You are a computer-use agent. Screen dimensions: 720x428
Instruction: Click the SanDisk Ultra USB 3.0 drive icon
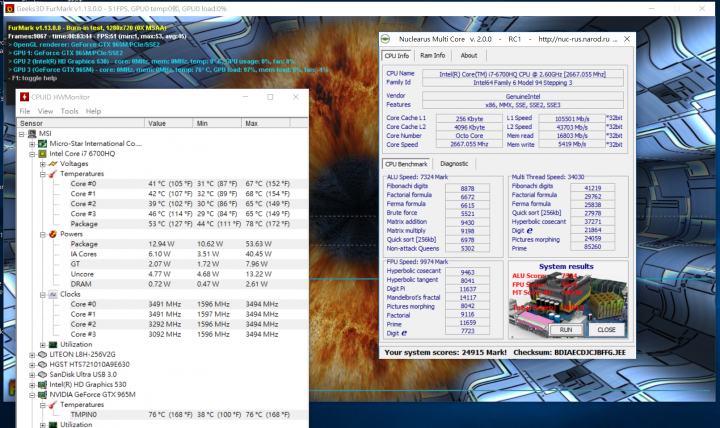[42, 375]
